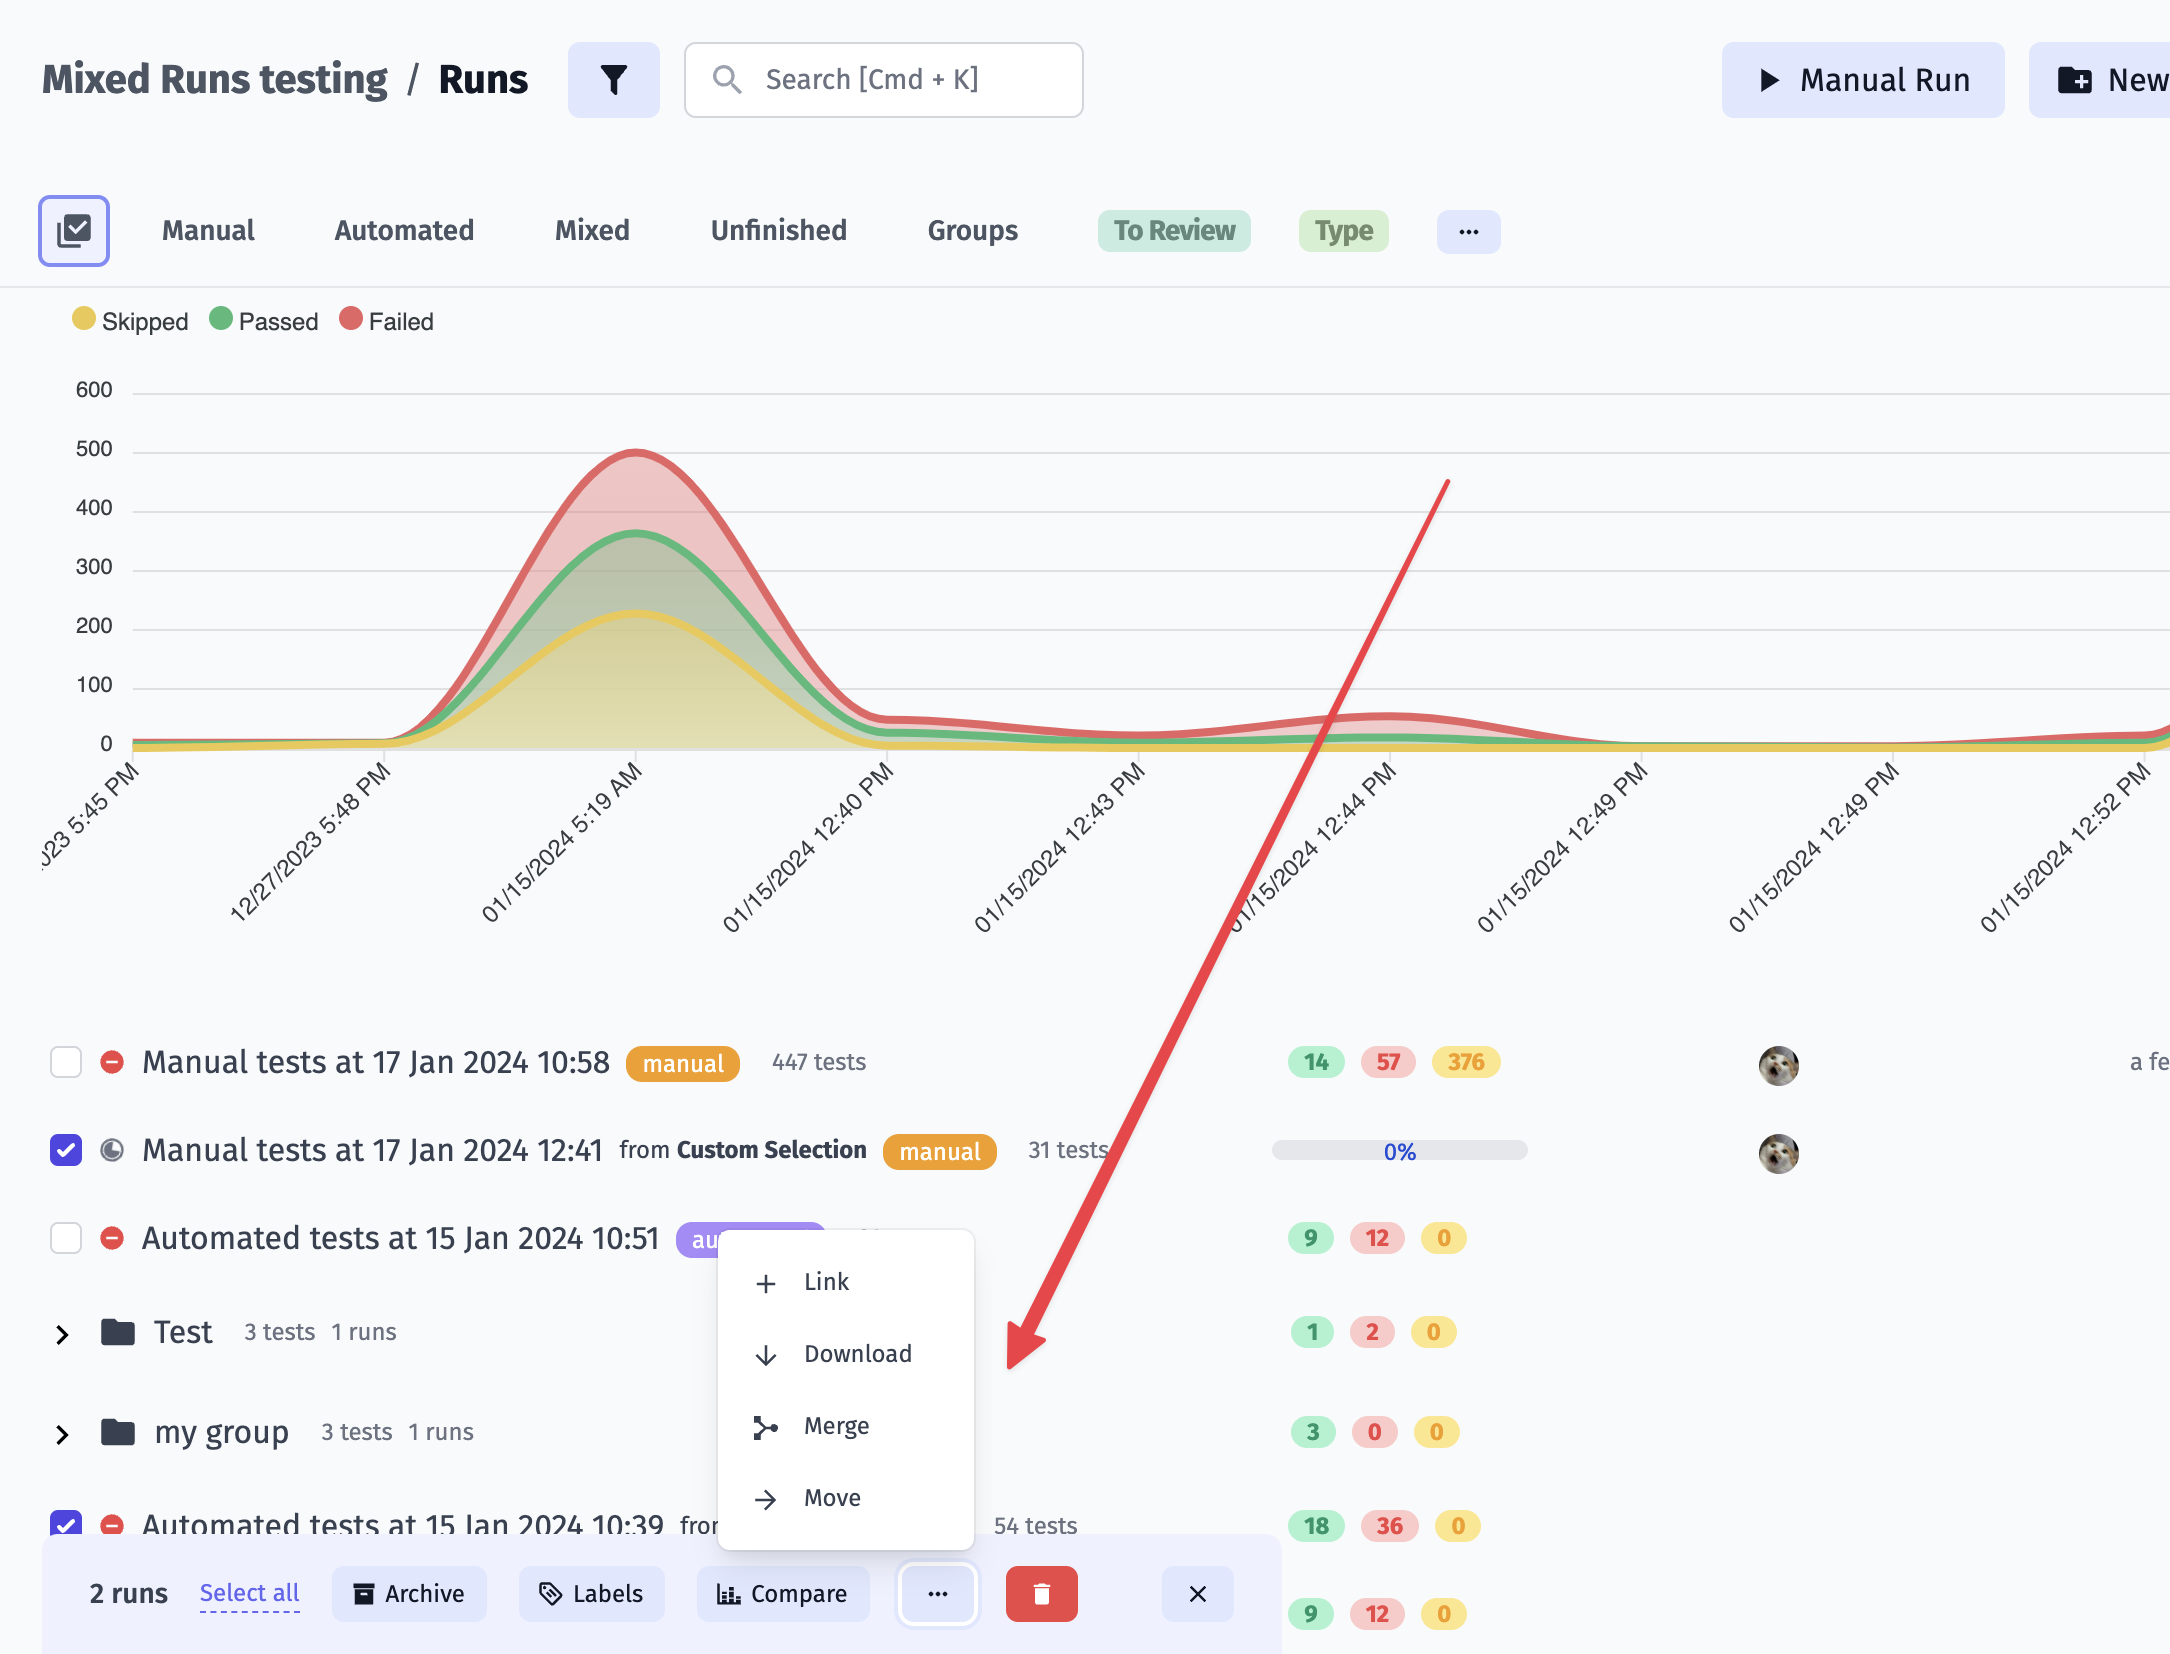Open the Groups tab
2170x1654 pixels.
973,231
